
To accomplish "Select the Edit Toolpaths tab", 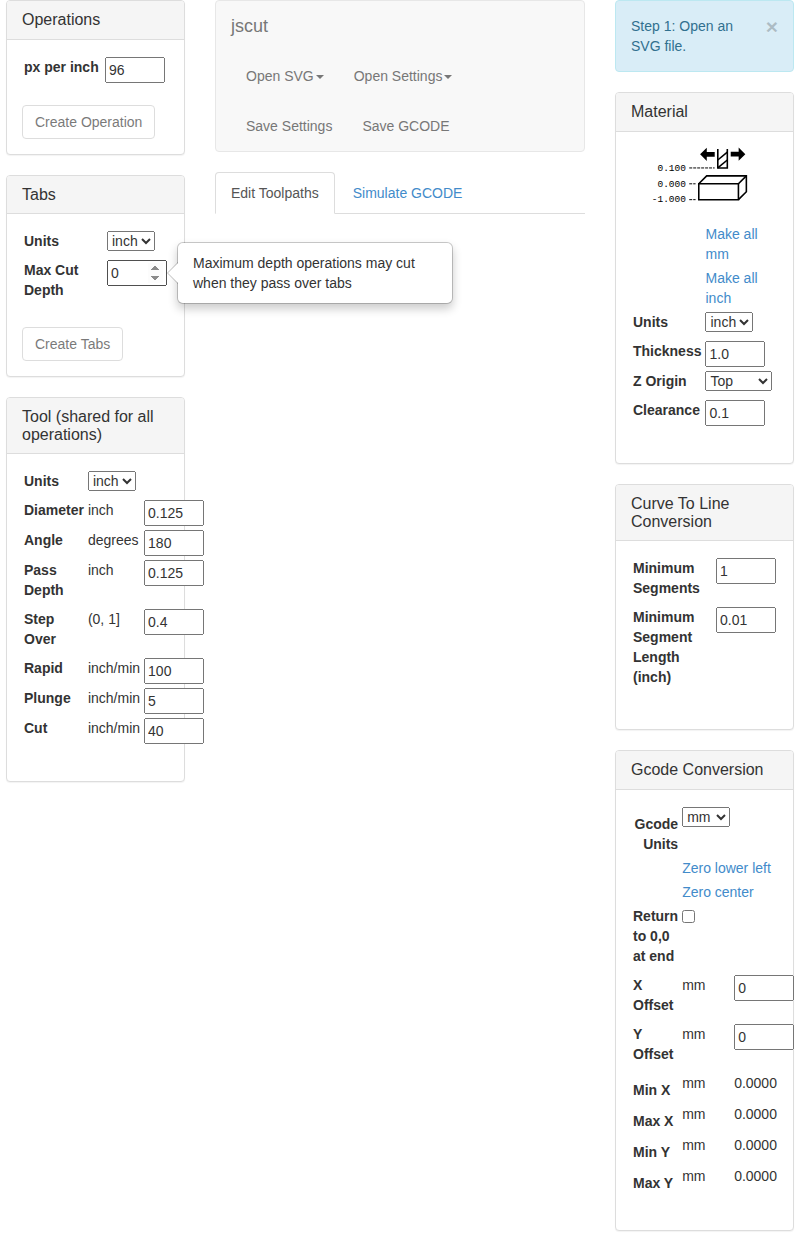I will coord(274,192).
